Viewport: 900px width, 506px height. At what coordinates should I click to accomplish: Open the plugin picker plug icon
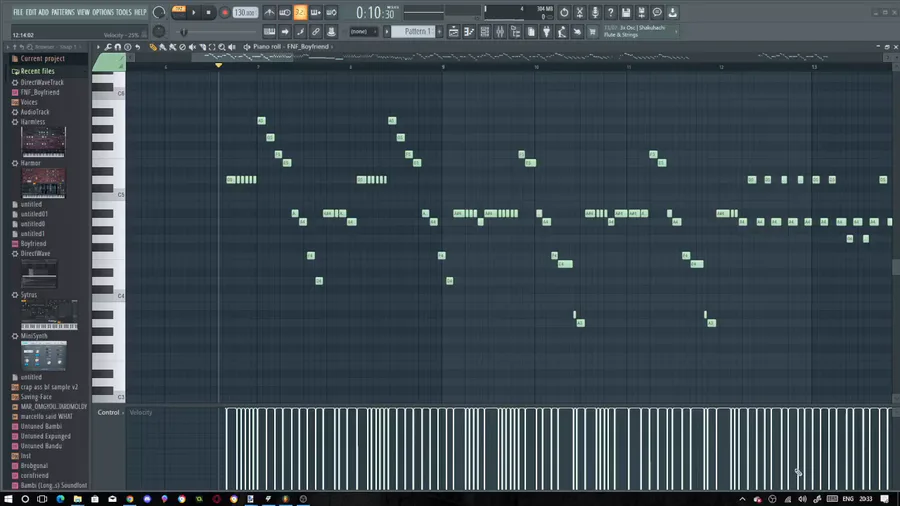(x=546, y=32)
